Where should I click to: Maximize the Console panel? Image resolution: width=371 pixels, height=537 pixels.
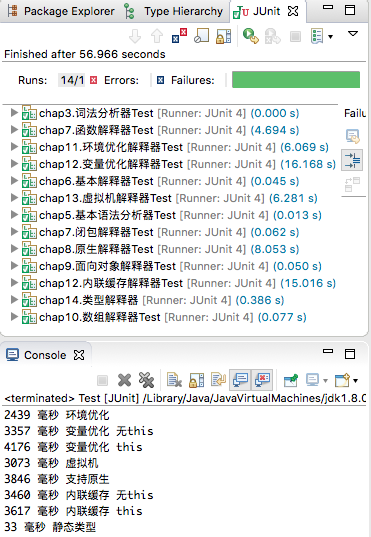click(350, 354)
